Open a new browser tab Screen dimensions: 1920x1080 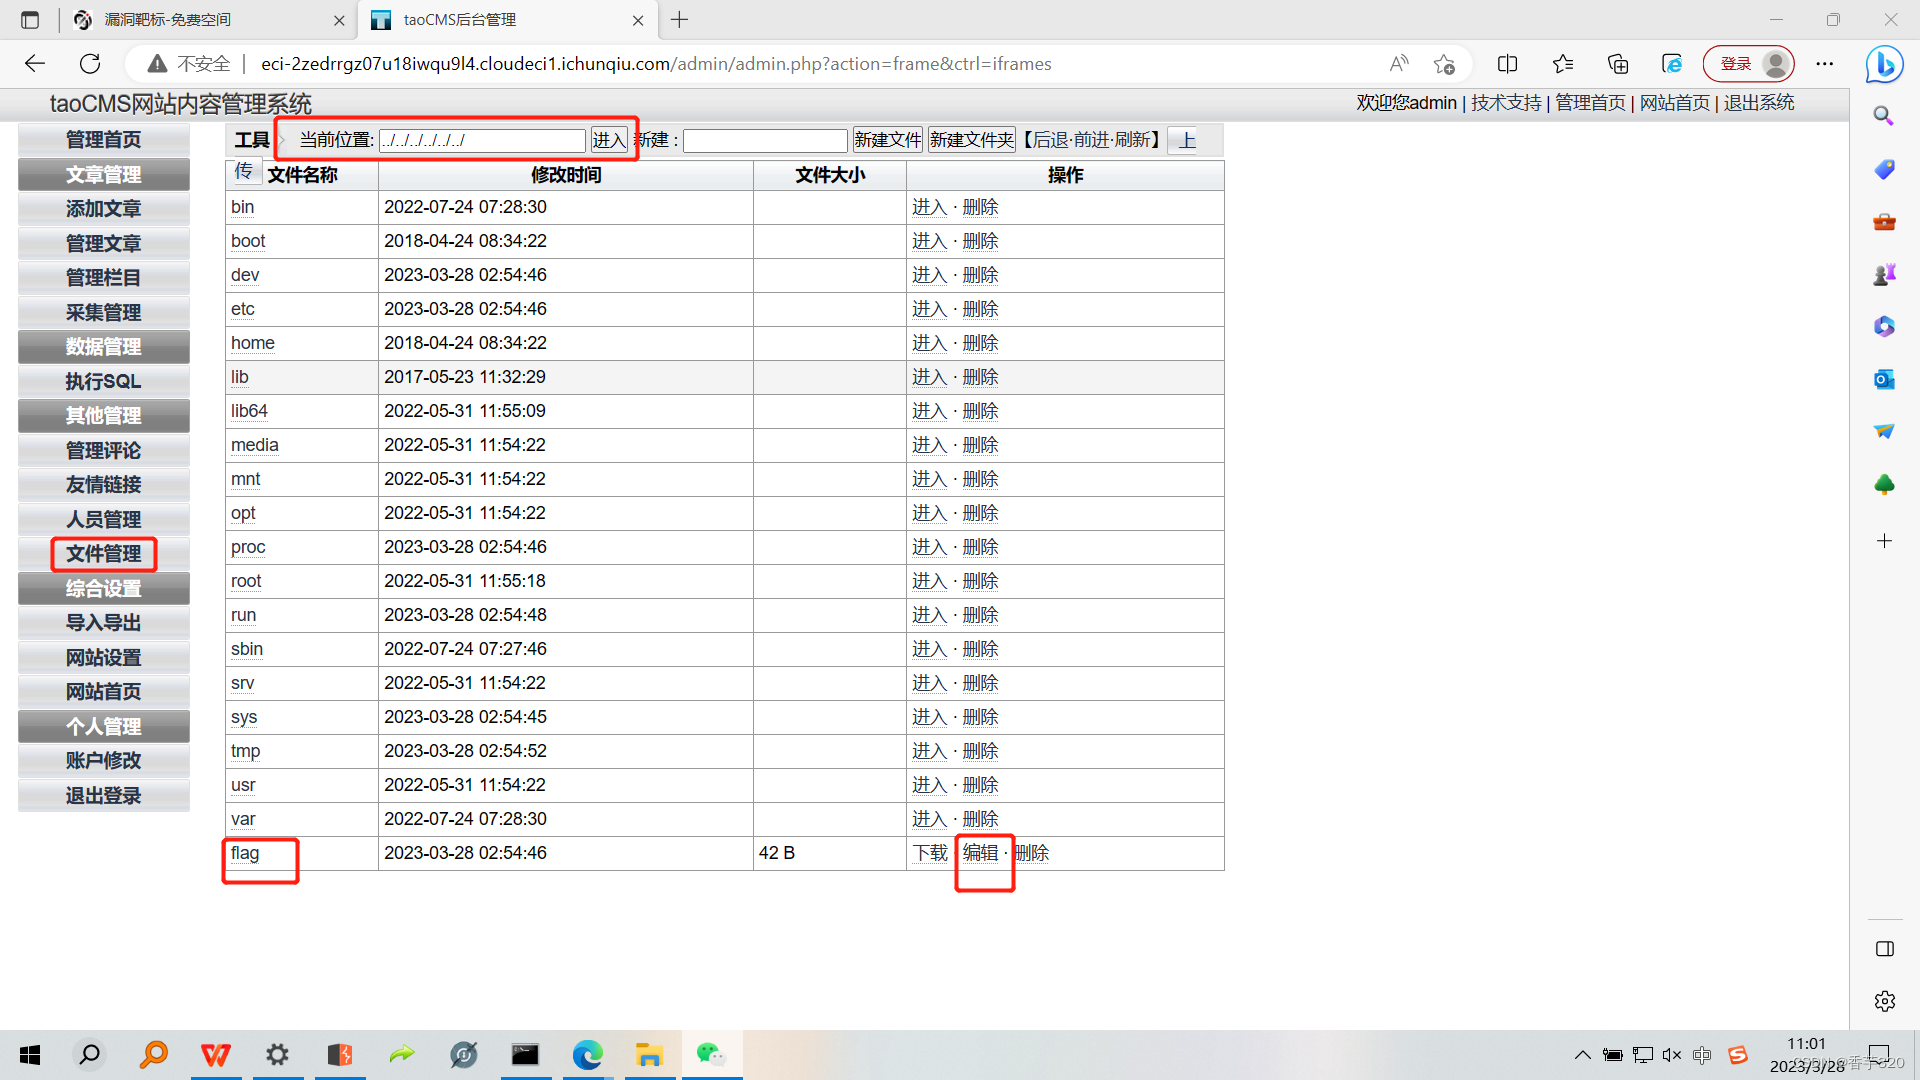(x=680, y=20)
